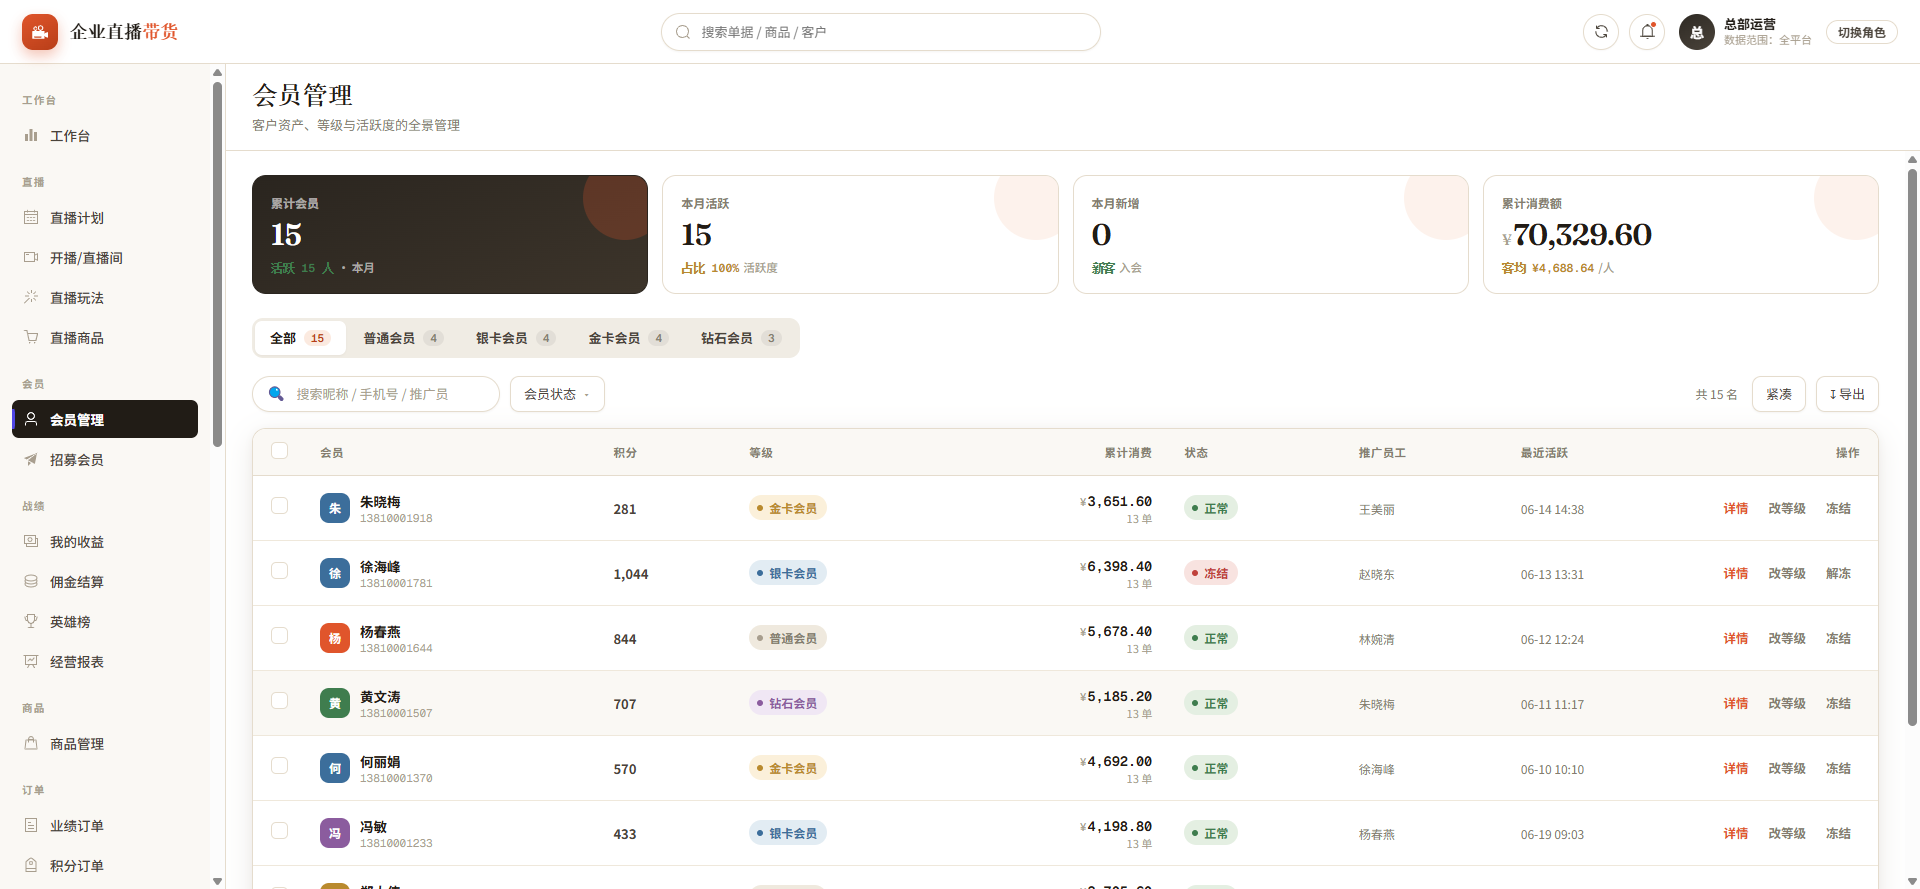The height and width of the screenshot is (889, 1920).
Task: Click 改等级 for 何丽娟
Action: 1787,768
